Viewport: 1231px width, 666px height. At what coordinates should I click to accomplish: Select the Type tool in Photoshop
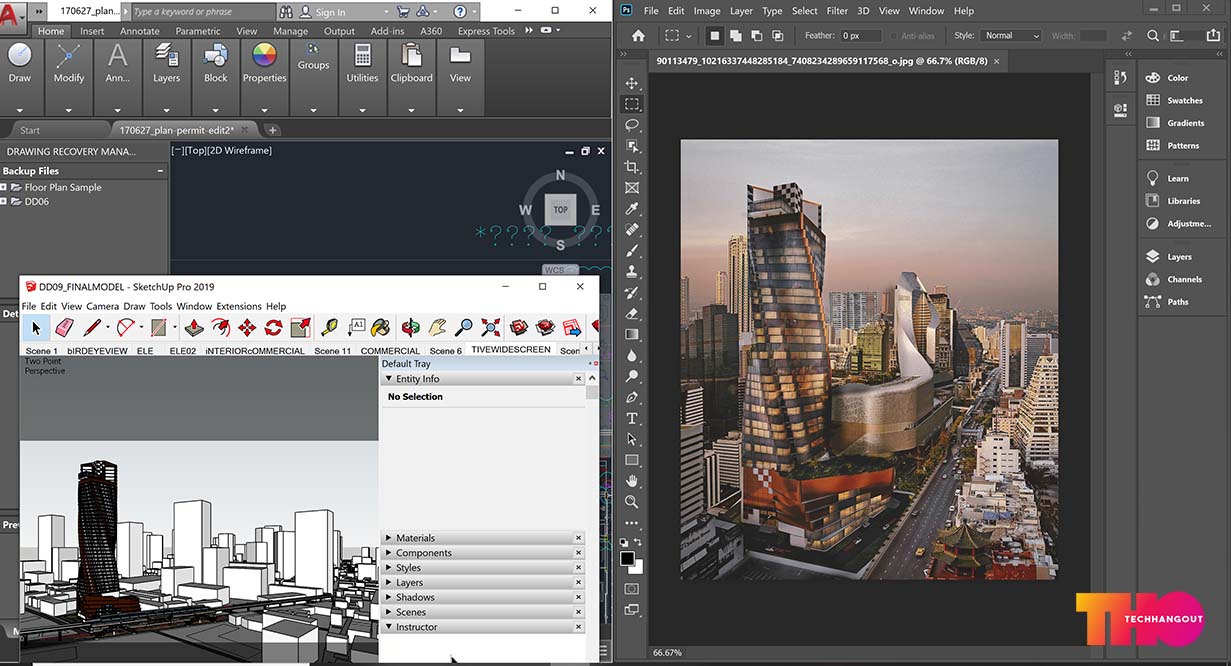632,418
